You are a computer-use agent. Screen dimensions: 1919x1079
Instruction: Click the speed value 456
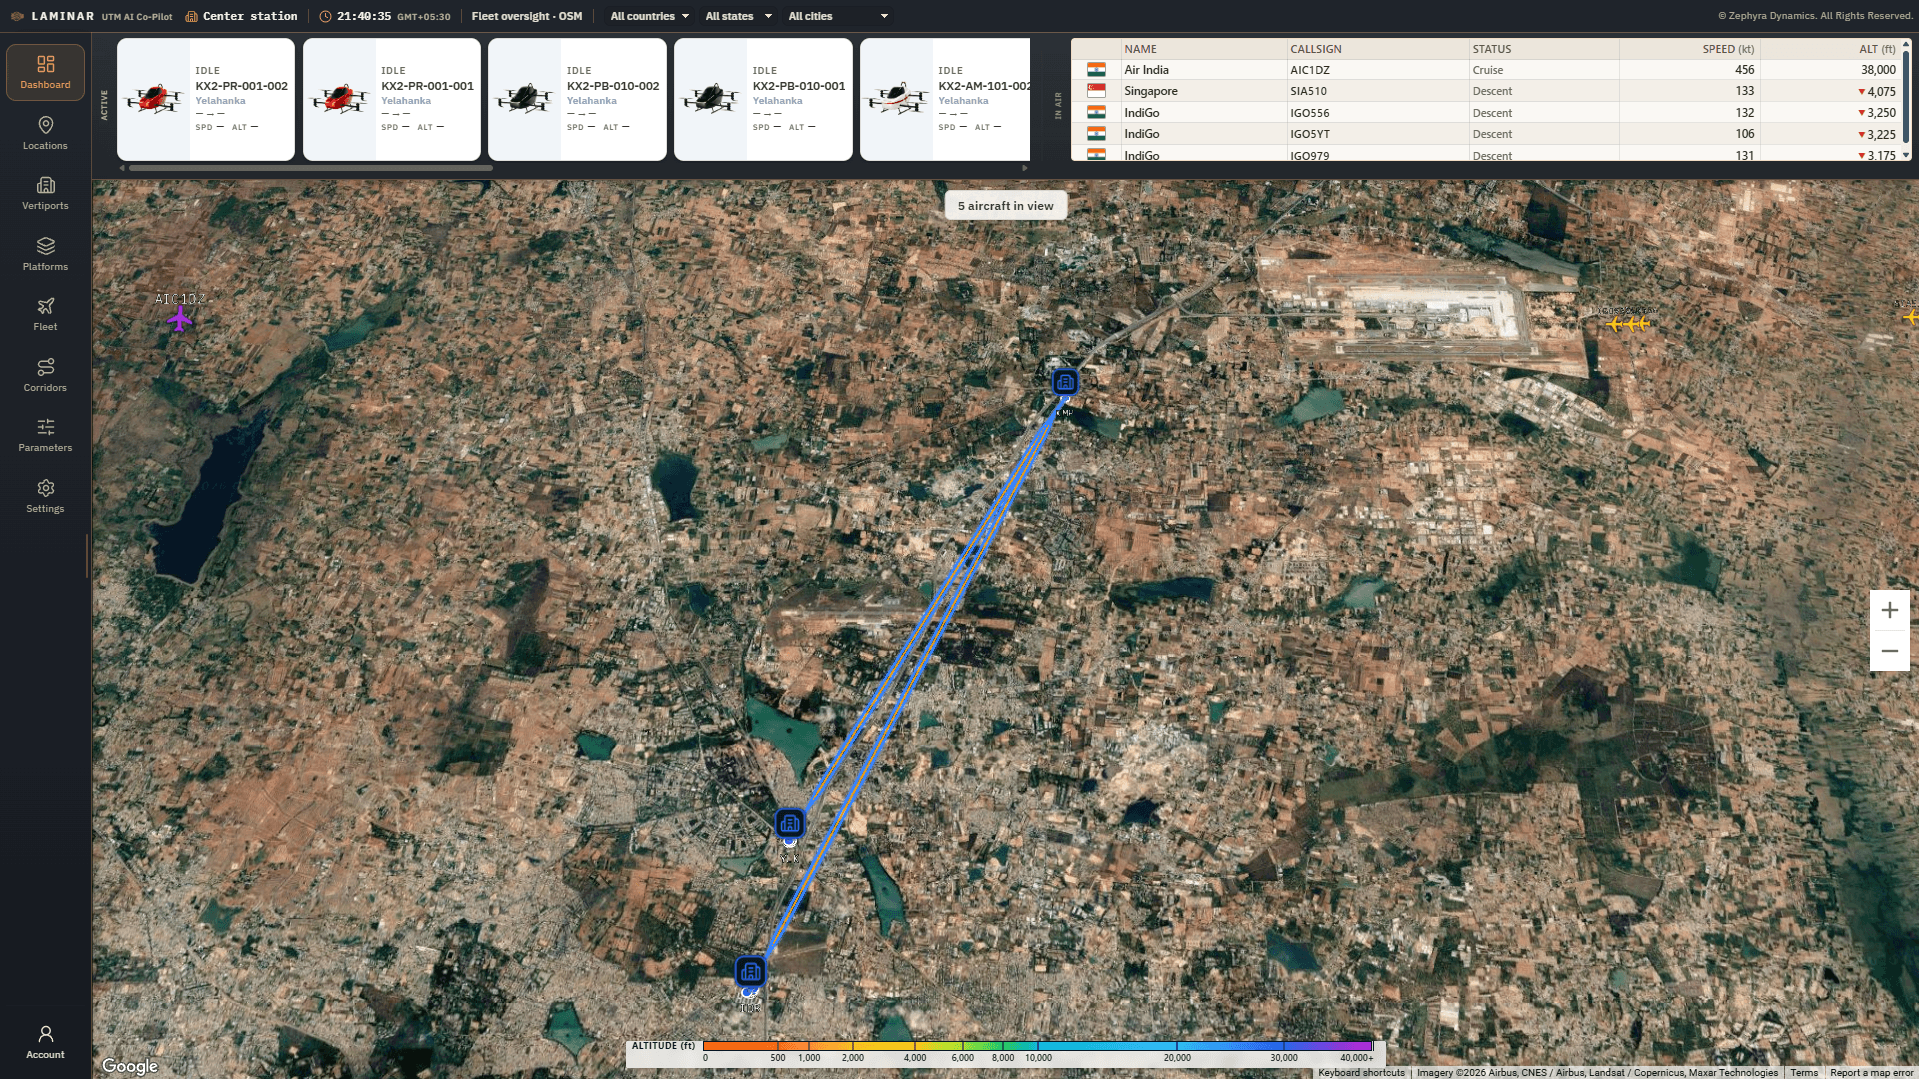pos(1744,70)
